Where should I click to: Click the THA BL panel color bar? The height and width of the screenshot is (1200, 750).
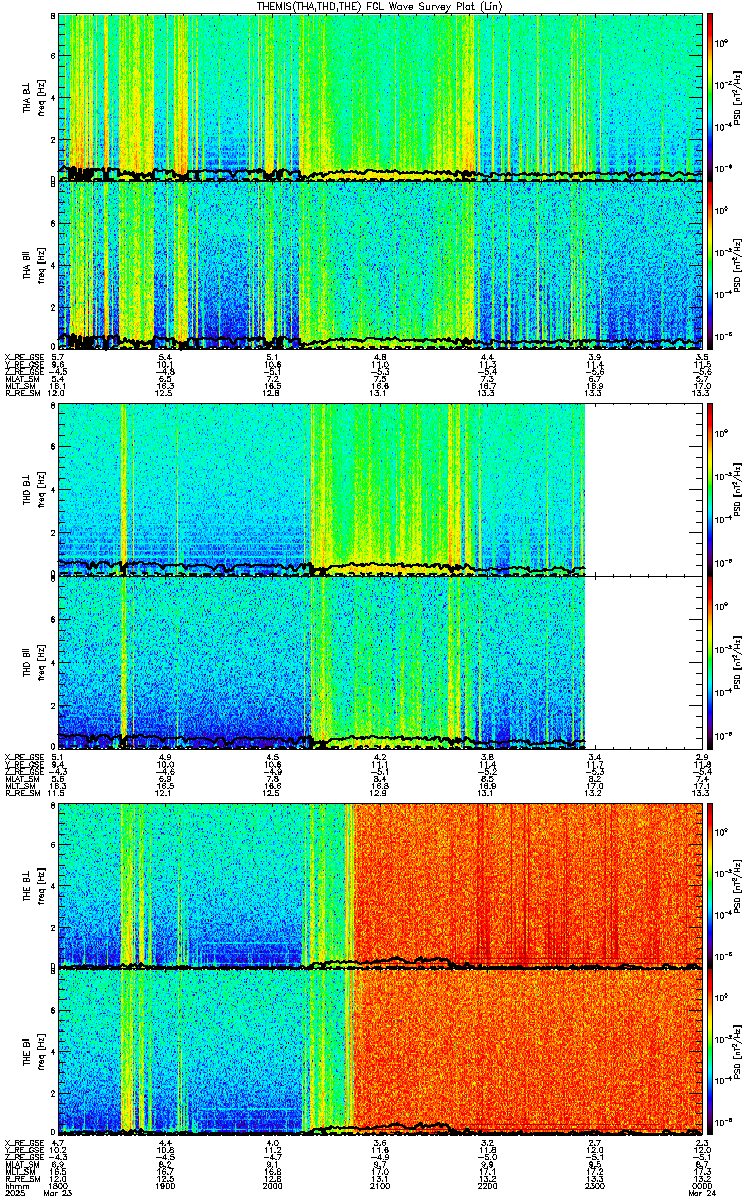711,96
